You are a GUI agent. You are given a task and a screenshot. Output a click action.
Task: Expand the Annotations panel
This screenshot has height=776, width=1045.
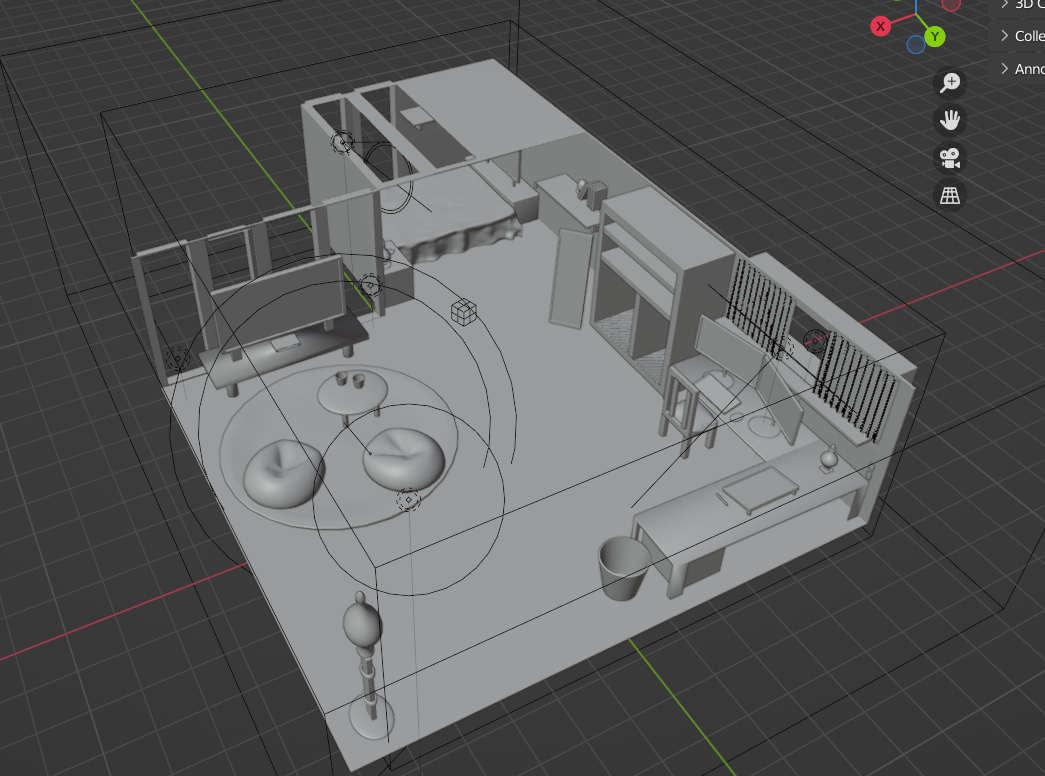1005,69
